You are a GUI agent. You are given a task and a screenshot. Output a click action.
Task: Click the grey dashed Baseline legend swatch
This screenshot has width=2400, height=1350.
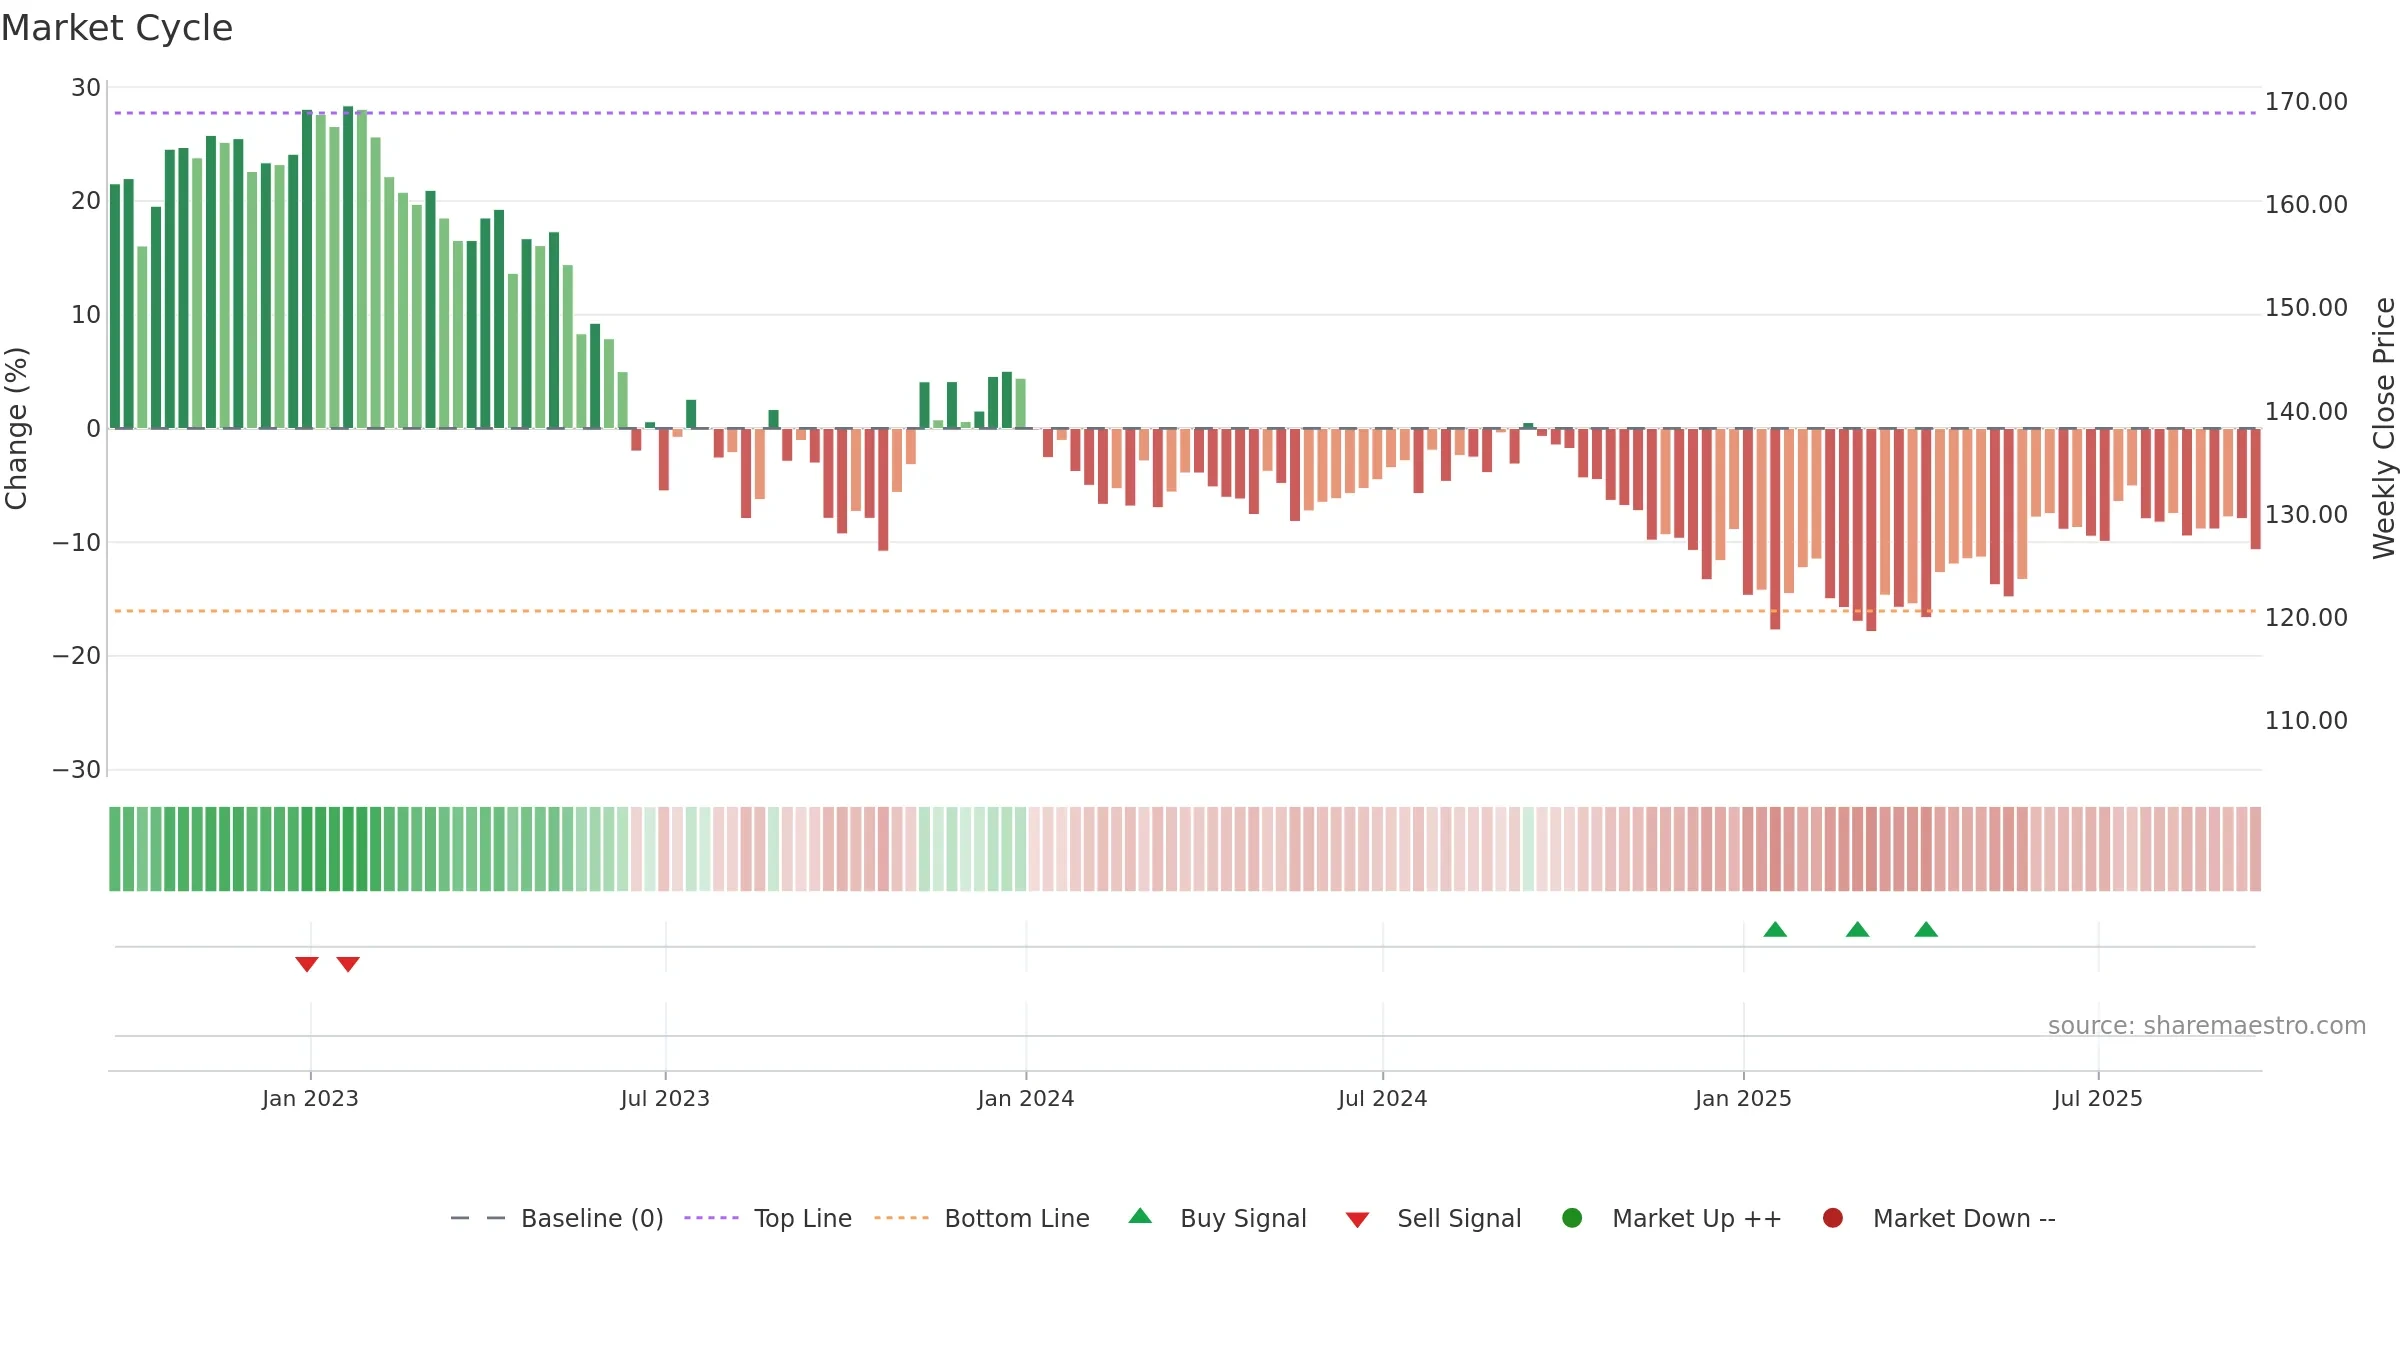click(478, 1218)
